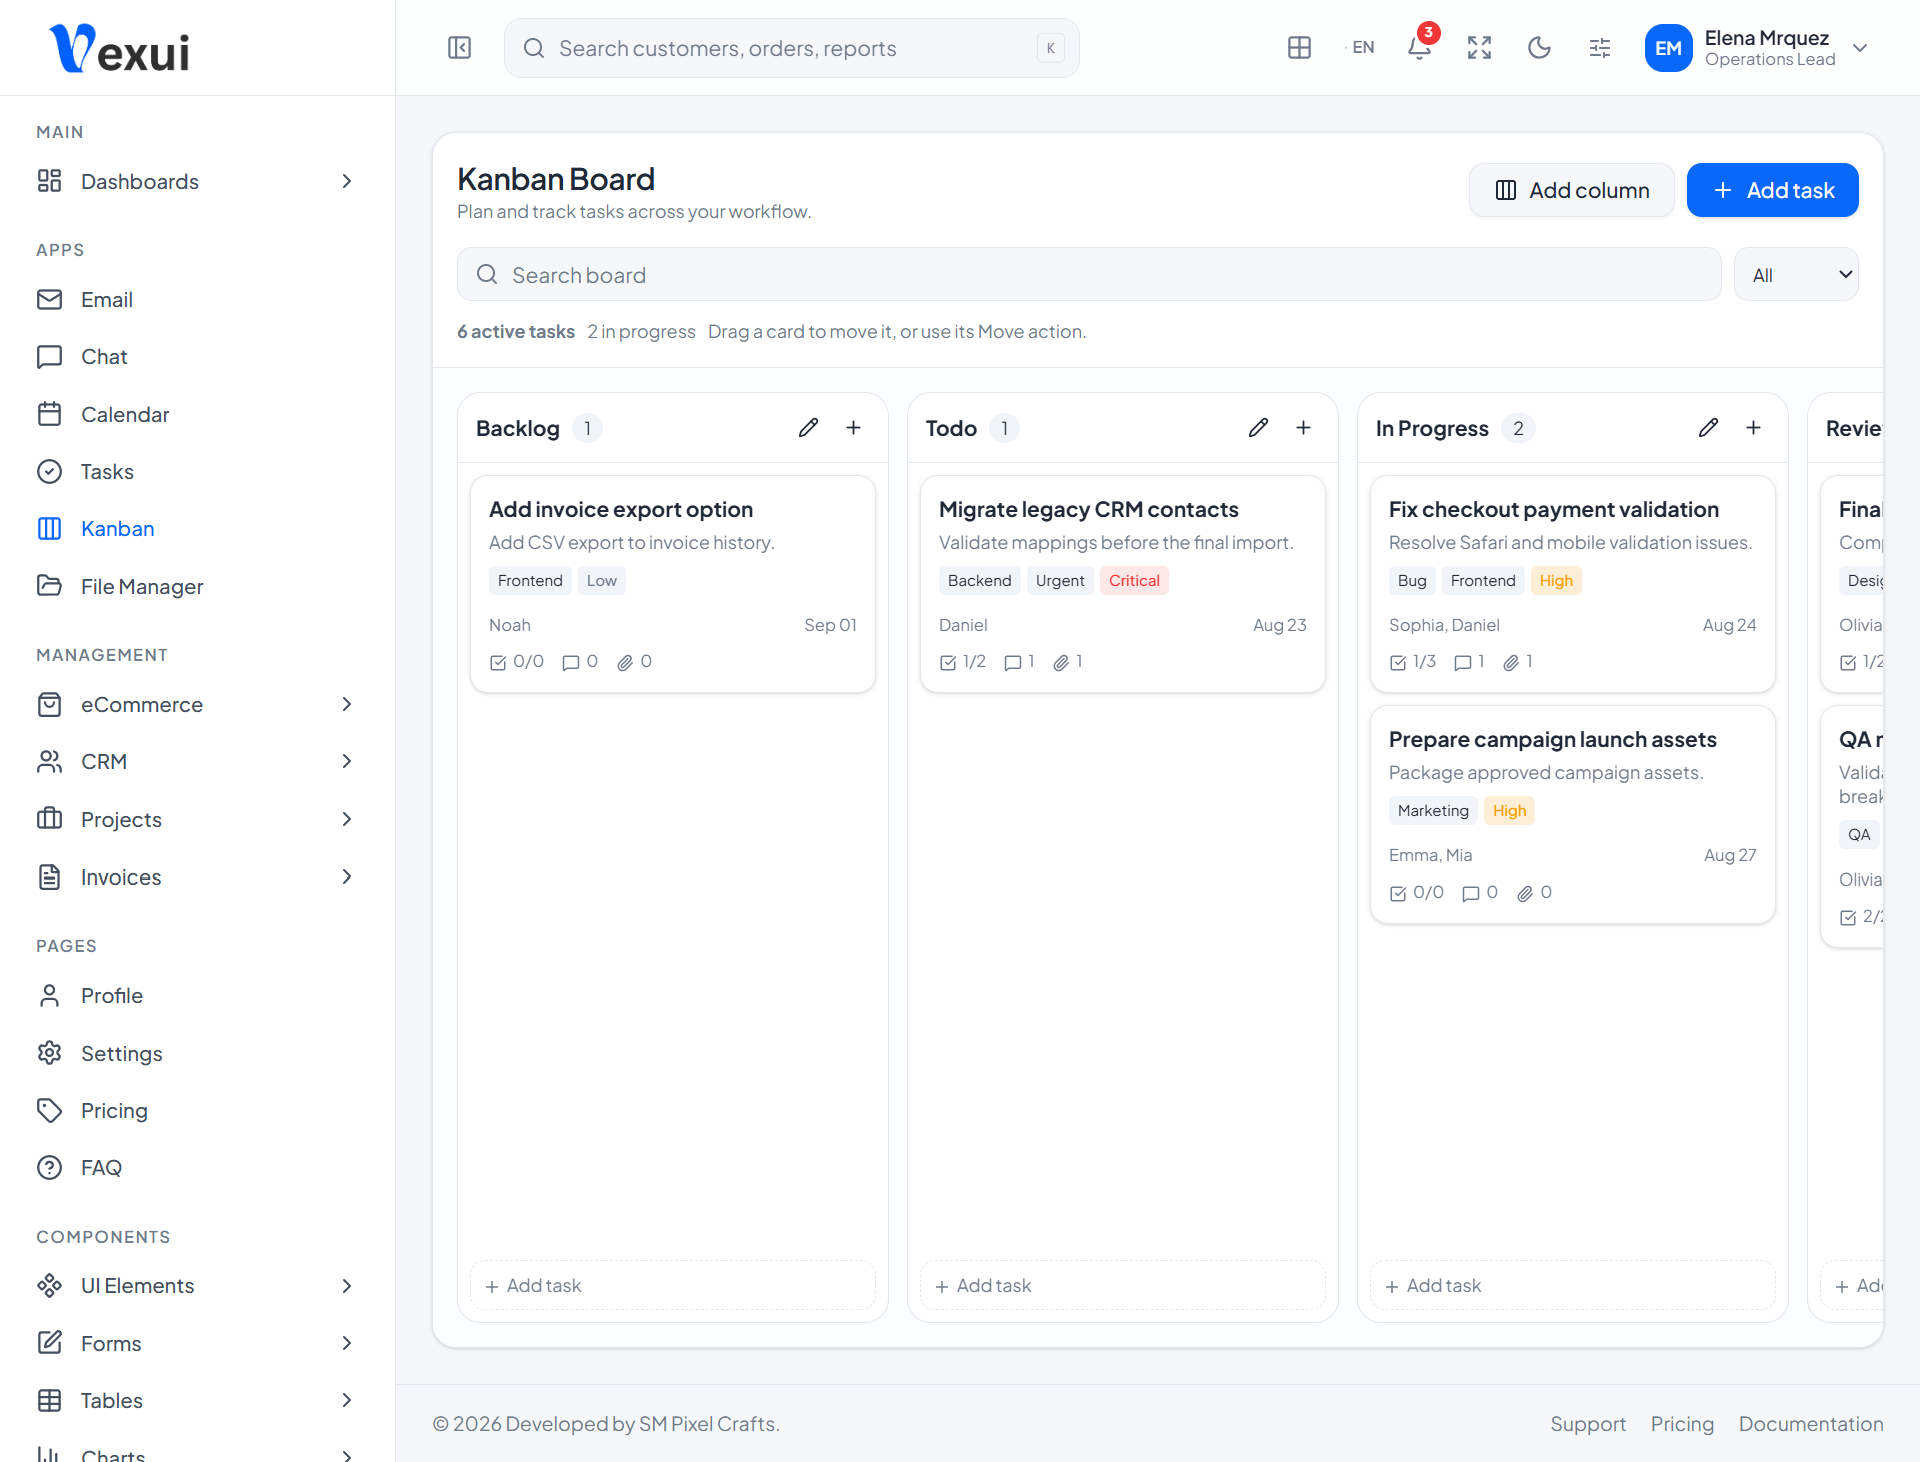This screenshot has height=1462, width=1920.
Task: Click the Vexui logo
Action: pyautogui.click(x=119, y=48)
